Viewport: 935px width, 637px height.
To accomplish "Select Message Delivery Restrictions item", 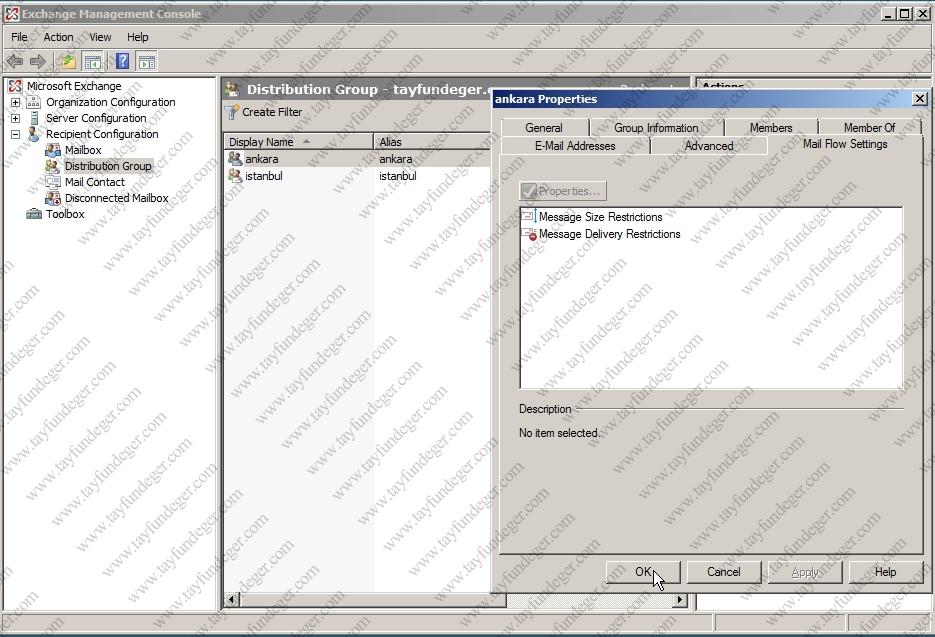I will pyautogui.click(x=609, y=234).
